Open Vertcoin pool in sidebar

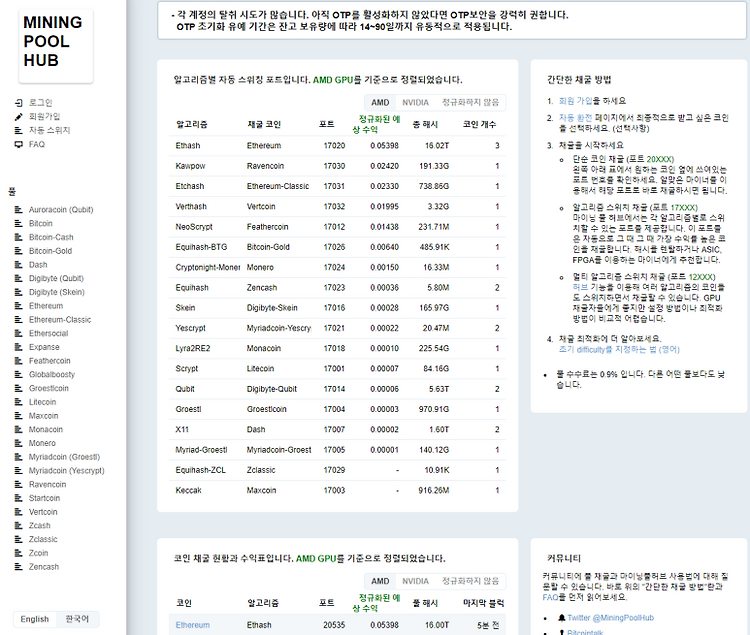point(43,512)
